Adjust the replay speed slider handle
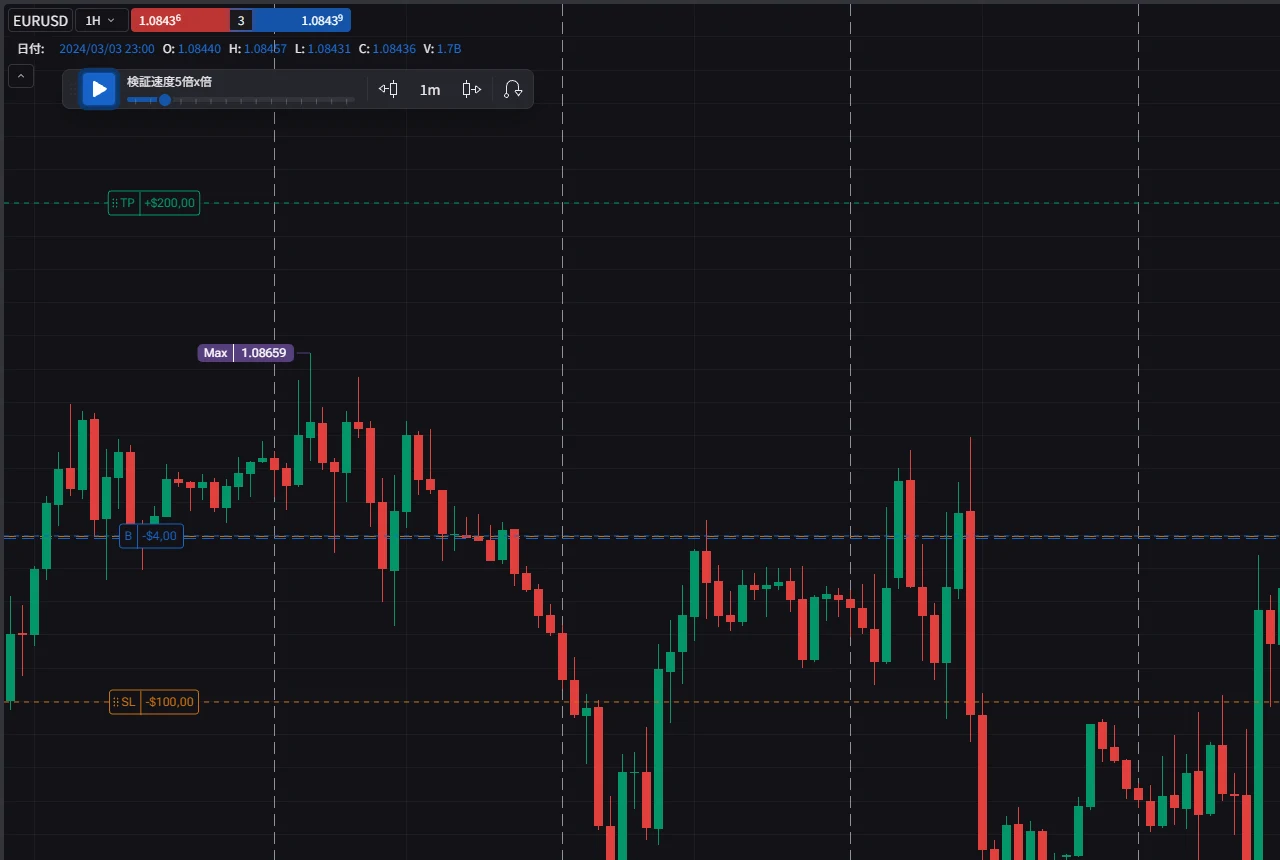The width and height of the screenshot is (1280, 860). (x=165, y=100)
